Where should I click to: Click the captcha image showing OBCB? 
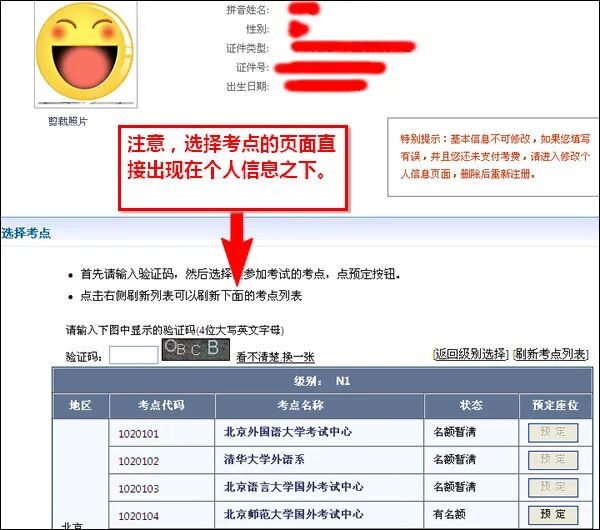point(196,349)
